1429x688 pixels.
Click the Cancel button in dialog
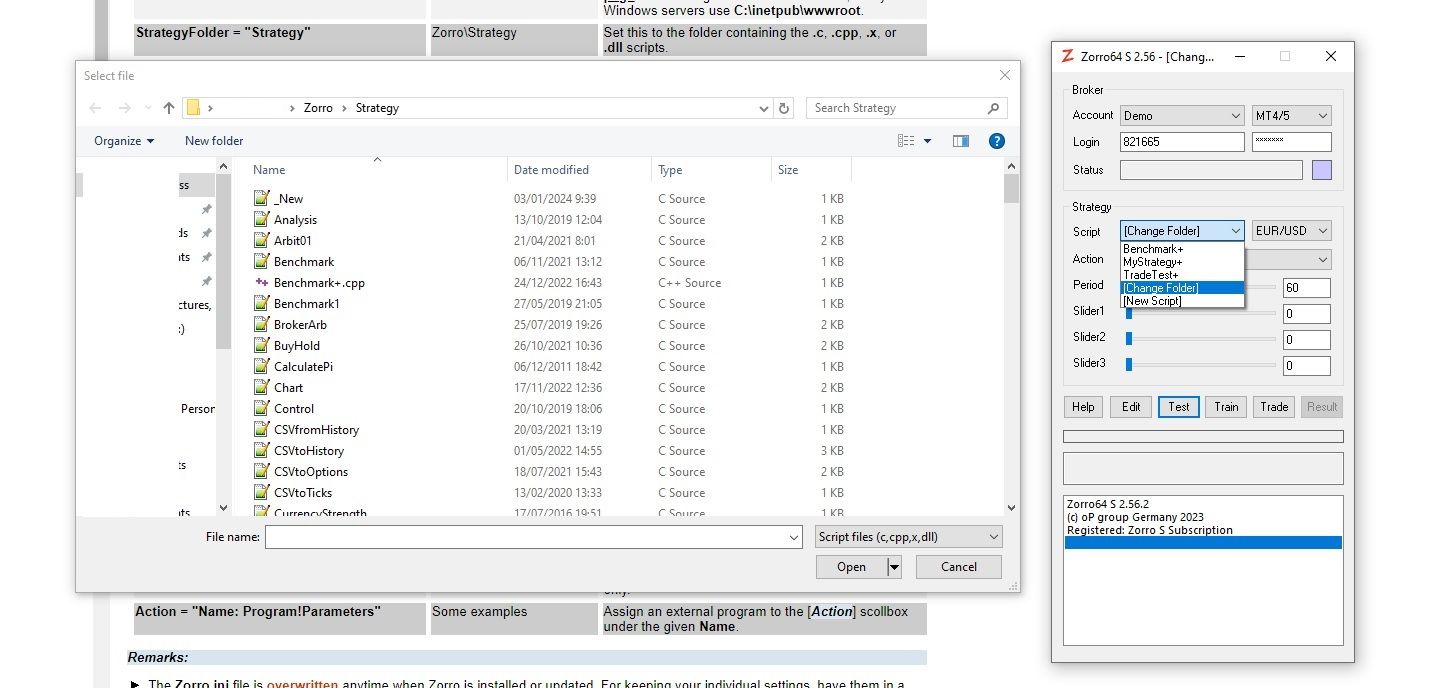[958, 567]
